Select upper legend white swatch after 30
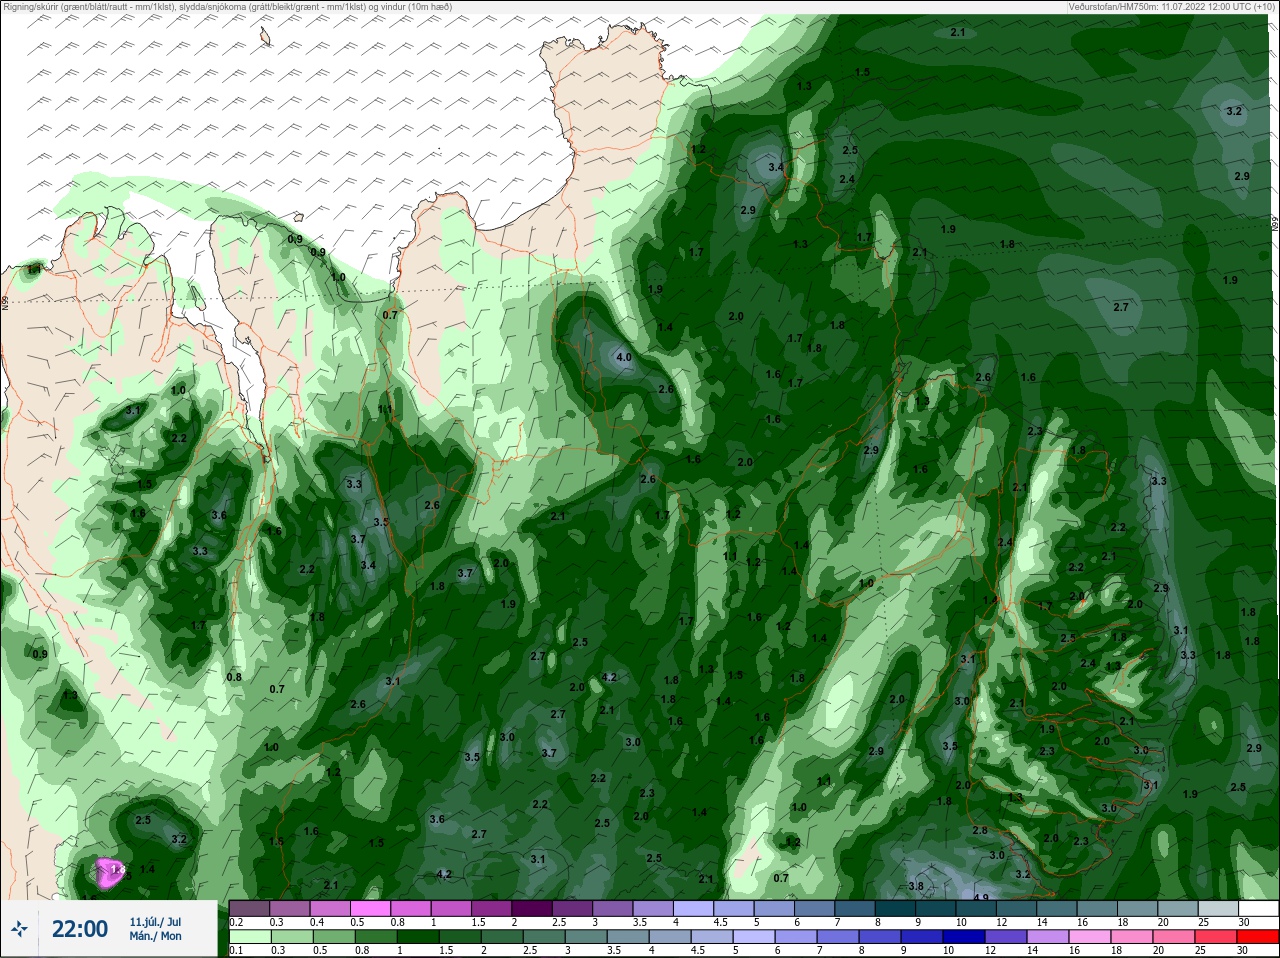1280x958 pixels. coord(1258,908)
